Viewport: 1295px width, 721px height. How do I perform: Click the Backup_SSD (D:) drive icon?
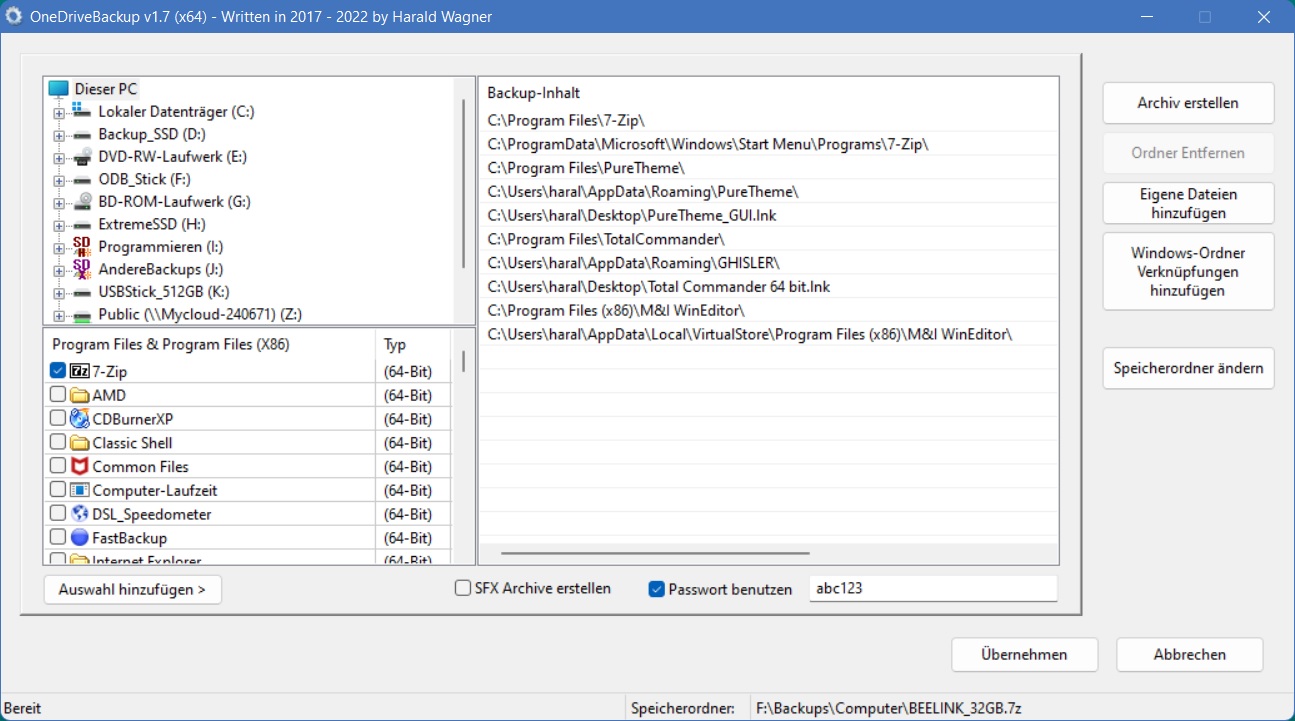point(83,134)
